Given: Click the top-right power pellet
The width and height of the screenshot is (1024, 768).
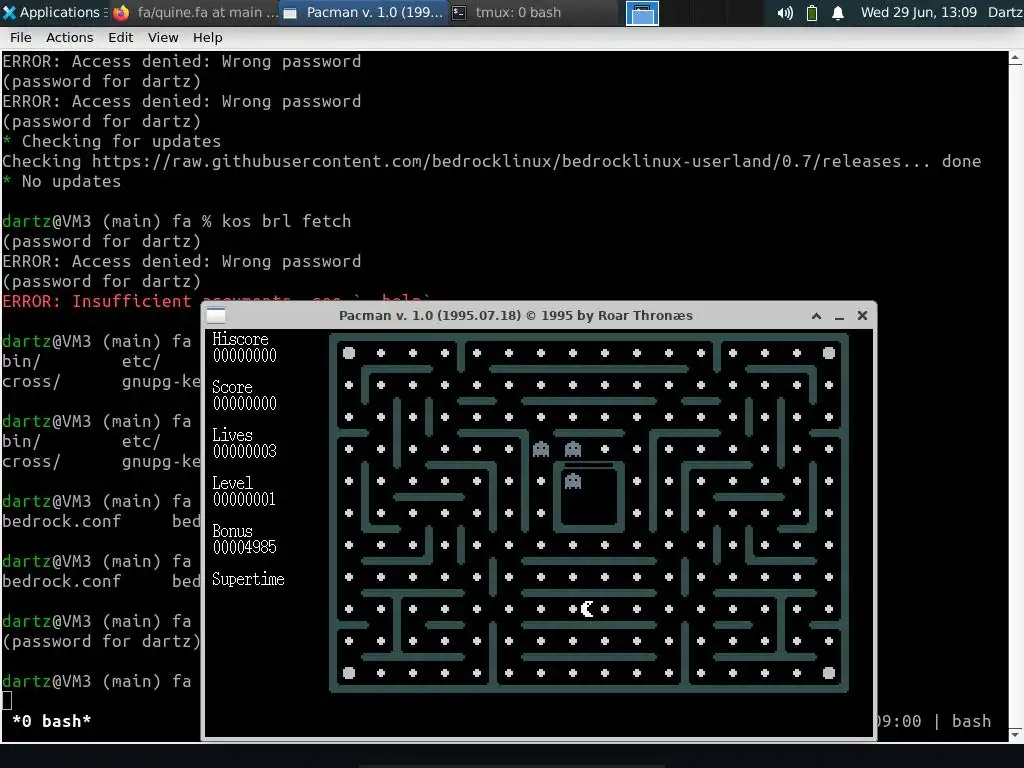Looking at the screenshot, I should 829,353.
